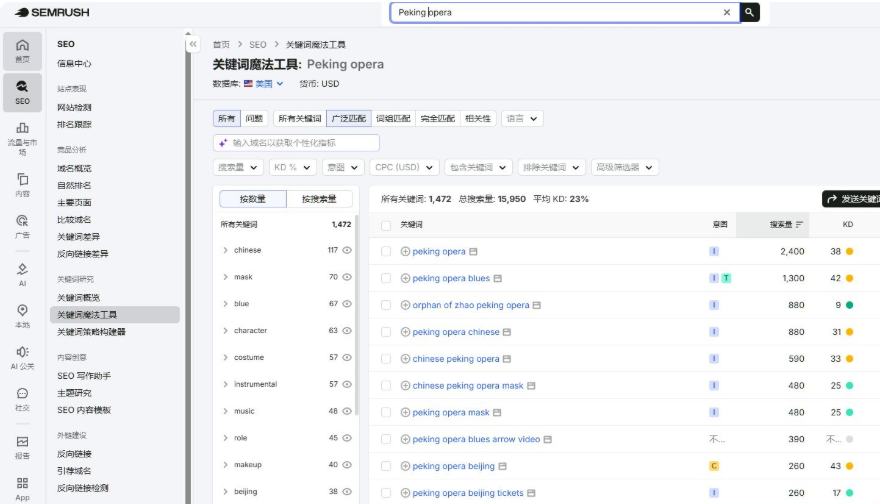Image resolution: width=880 pixels, height=504 pixels.
Task: Open the include keywords dropdown
Action: 478,167
